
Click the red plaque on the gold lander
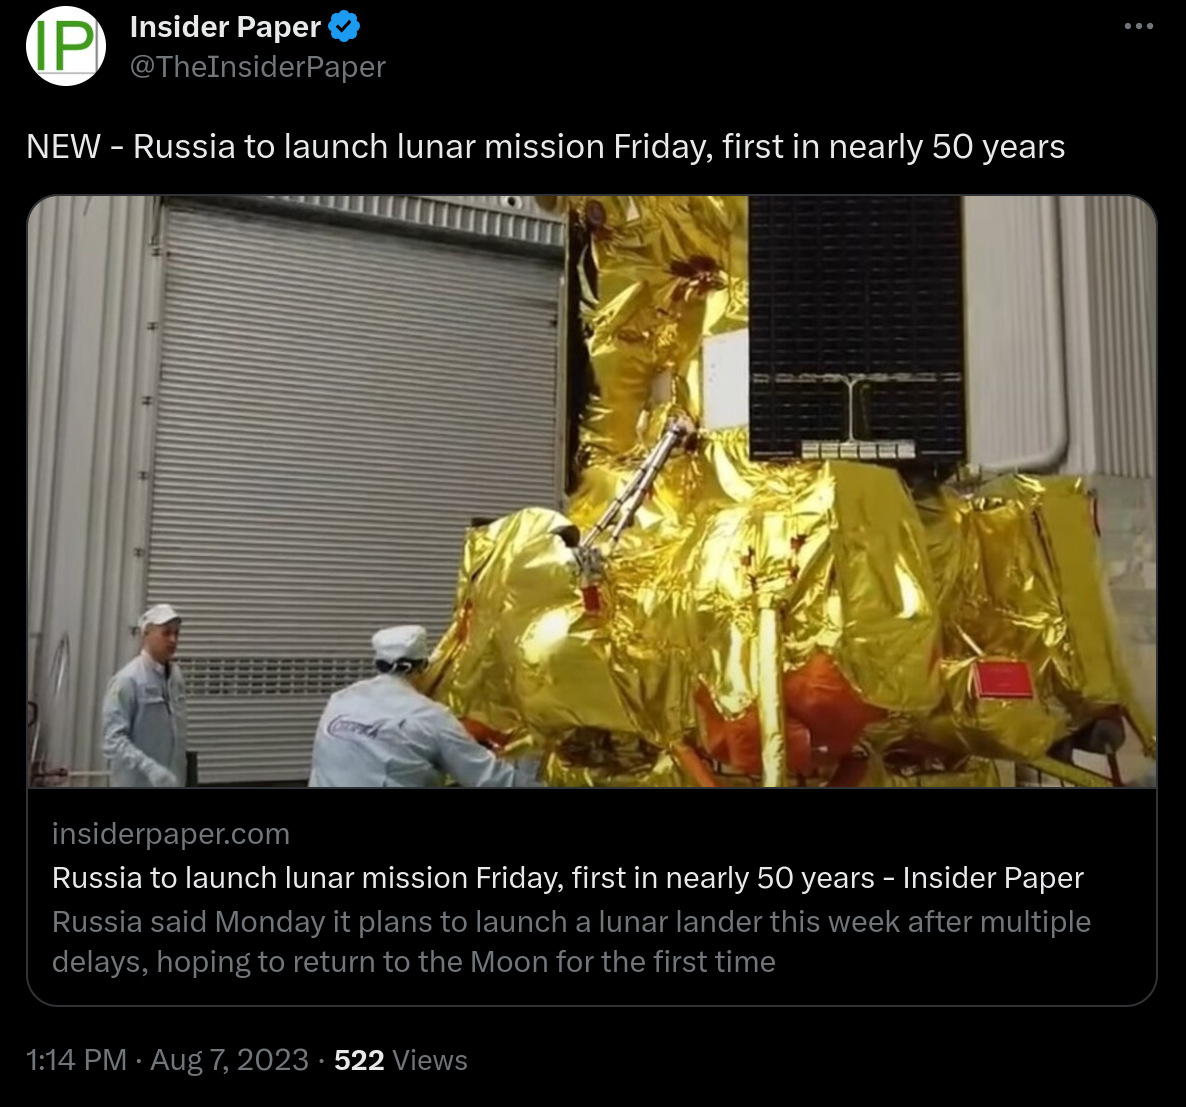point(1003,678)
